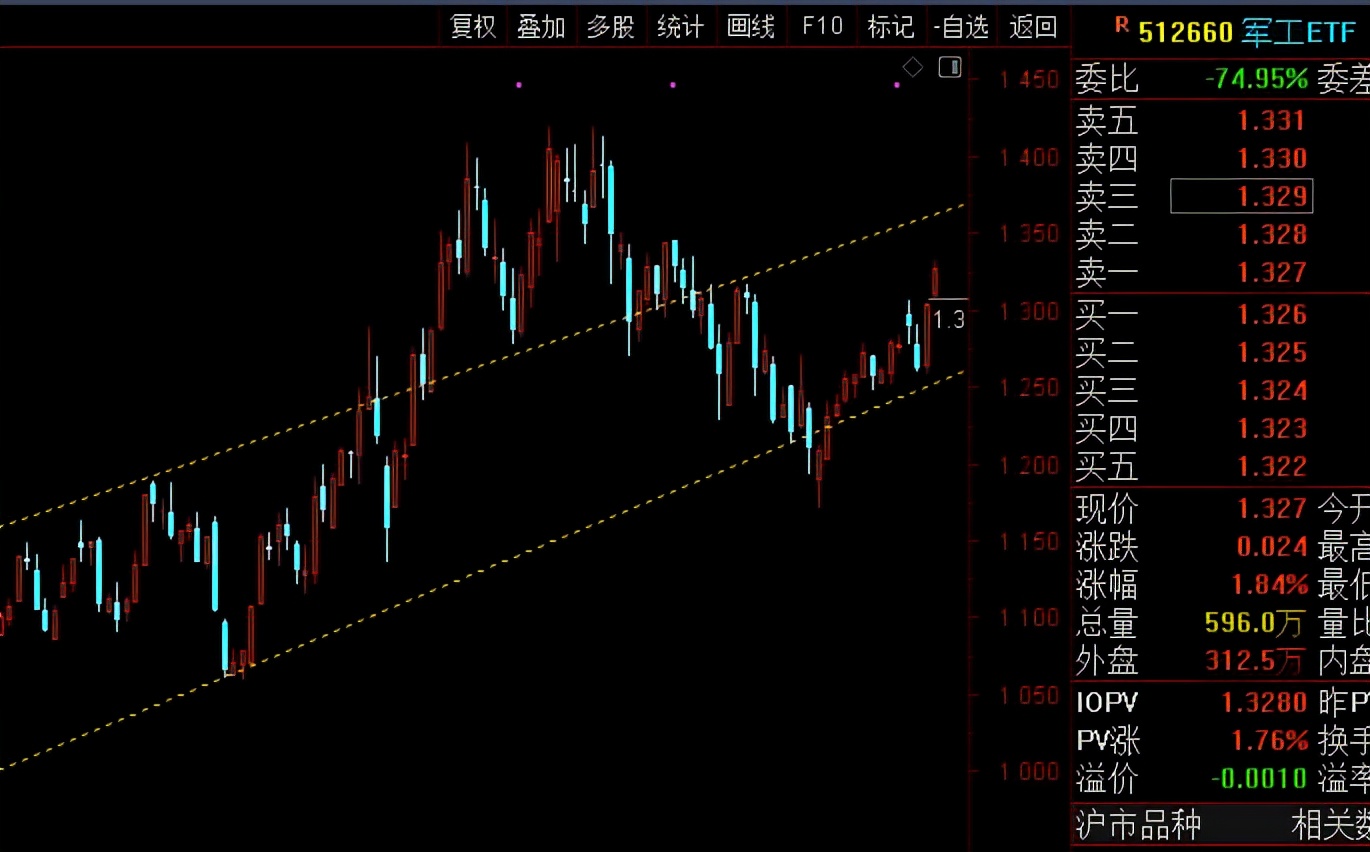Click the 买四 price 1.323
The width and height of the screenshot is (1370, 852).
pyautogui.click(x=1272, y=428)
